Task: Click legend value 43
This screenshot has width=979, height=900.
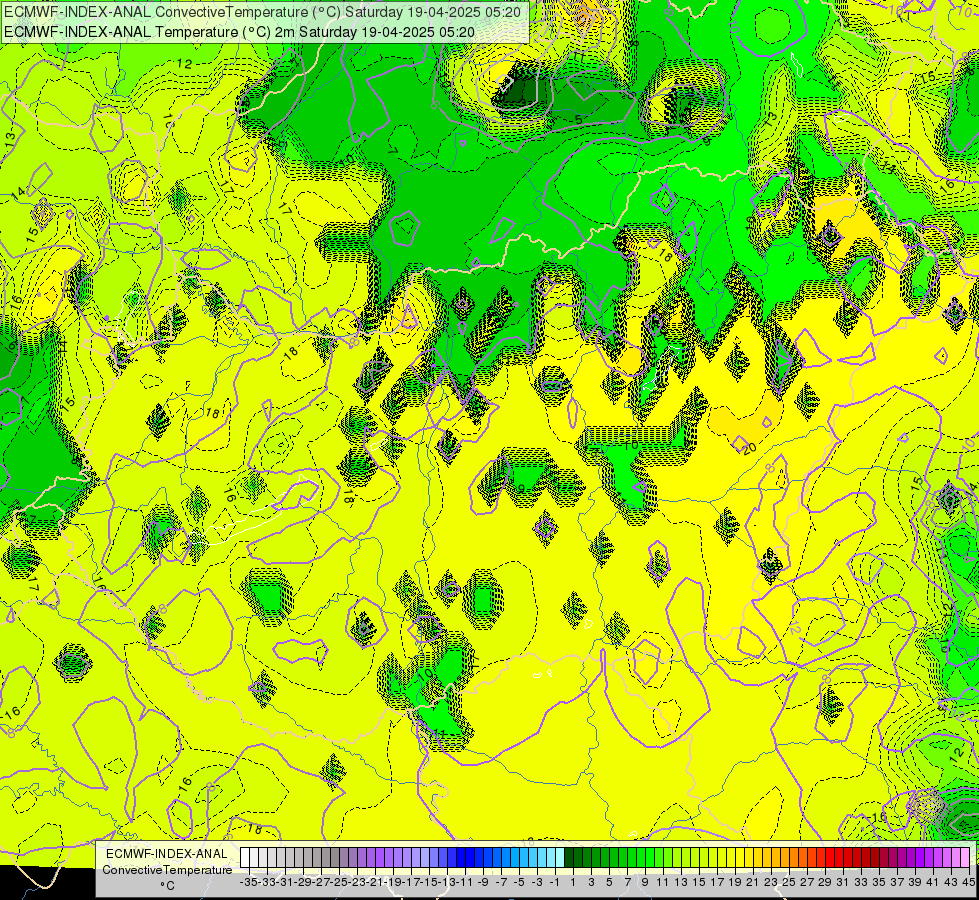Action: click(952, 883)
